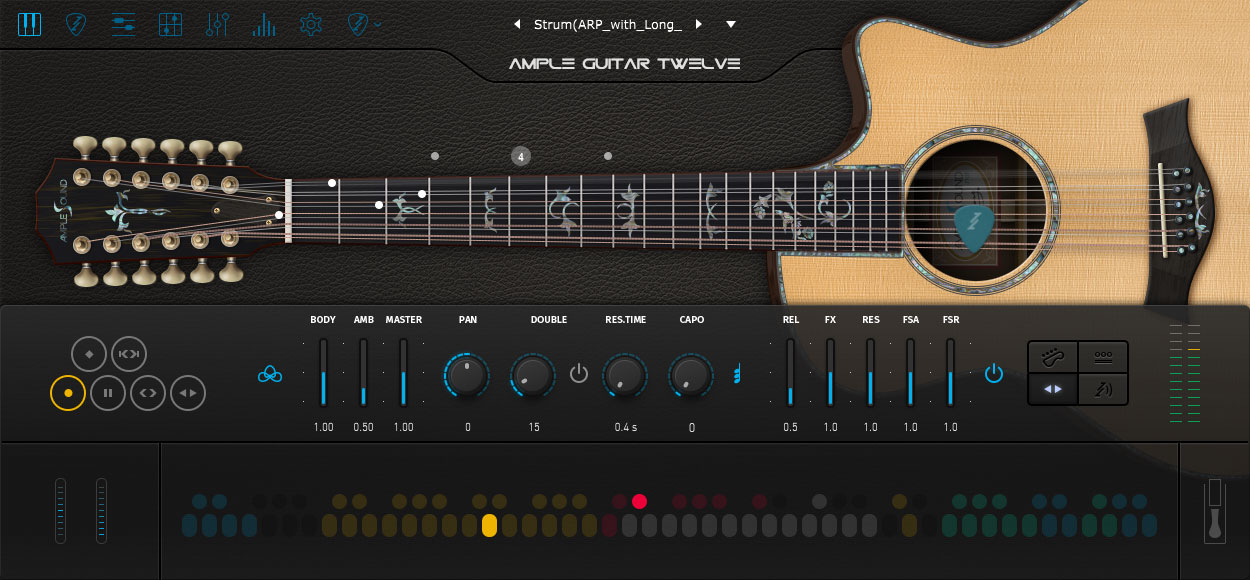1250x580 pixels.
Task: Open the grid mixer panel icon
Action: click(170, 24)
